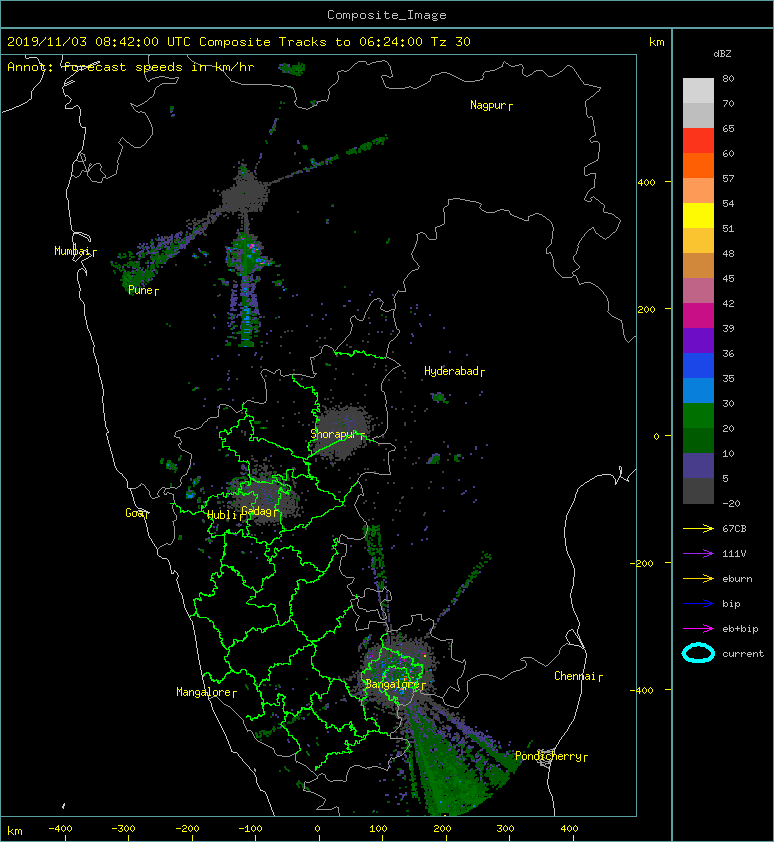Click the Composite_Image title text
Screen dimensions: 774x842
[x=387, y=15]
